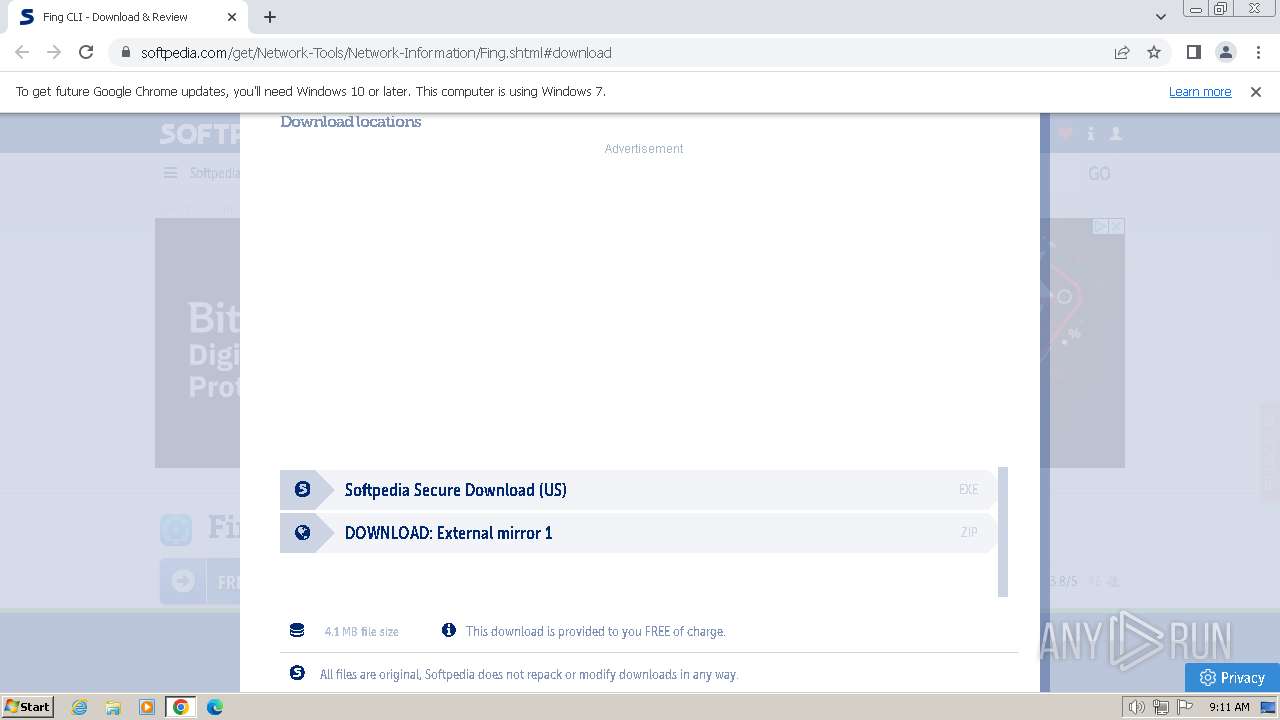Click the 4.1 MB file size text

(x=361, y=631)
